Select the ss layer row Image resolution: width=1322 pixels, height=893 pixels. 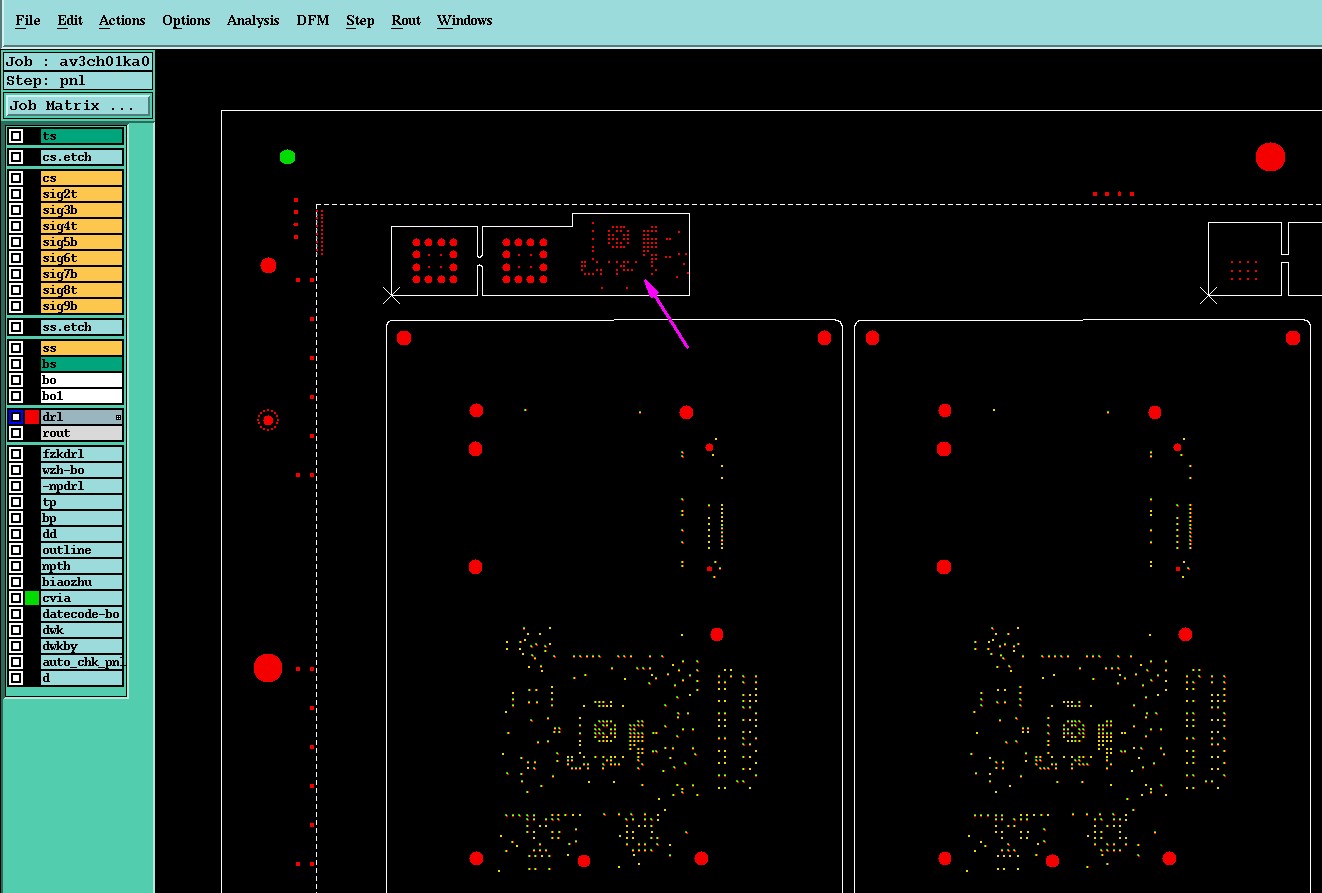(82, 348)
